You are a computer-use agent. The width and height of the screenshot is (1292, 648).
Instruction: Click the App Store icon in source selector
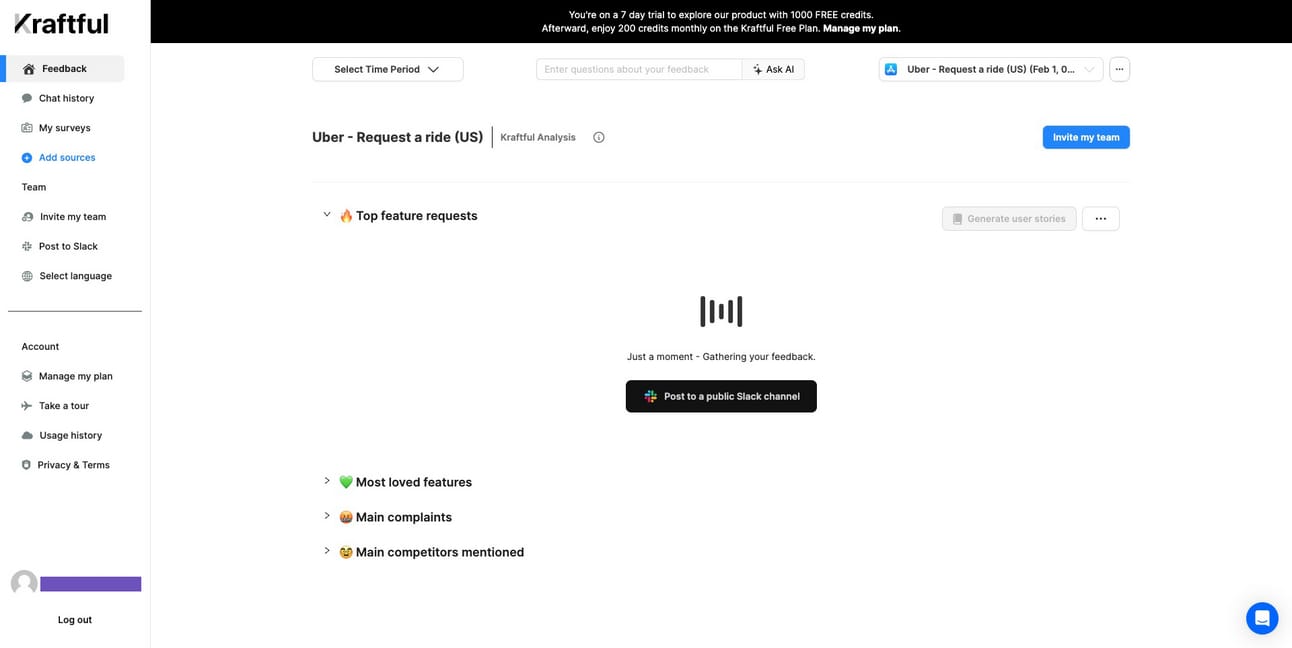coord(891,69)
